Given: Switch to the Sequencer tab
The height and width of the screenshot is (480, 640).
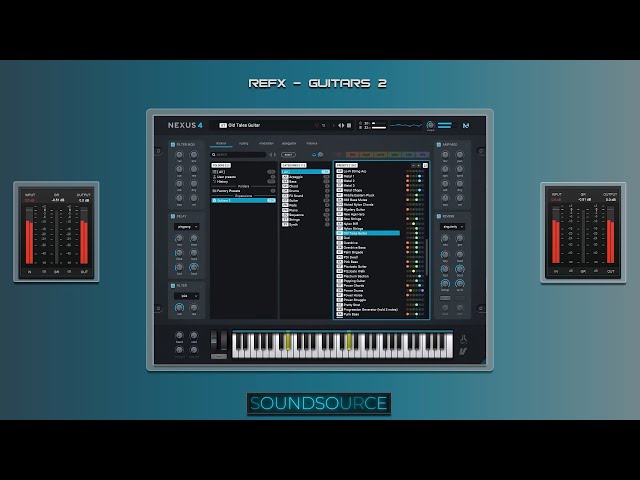Looking at the screenshot, I should (289, 144).
